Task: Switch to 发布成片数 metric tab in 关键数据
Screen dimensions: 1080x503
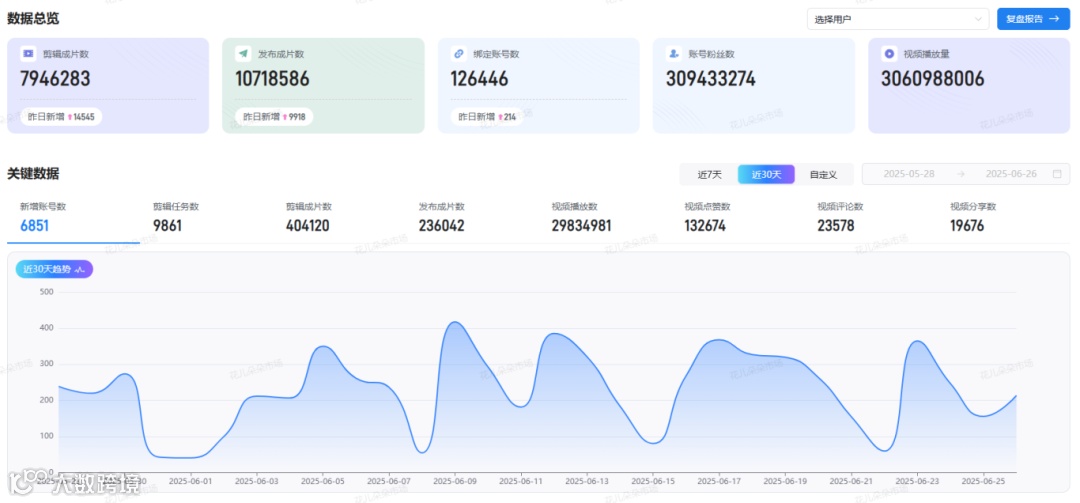Action: [472, 217]
